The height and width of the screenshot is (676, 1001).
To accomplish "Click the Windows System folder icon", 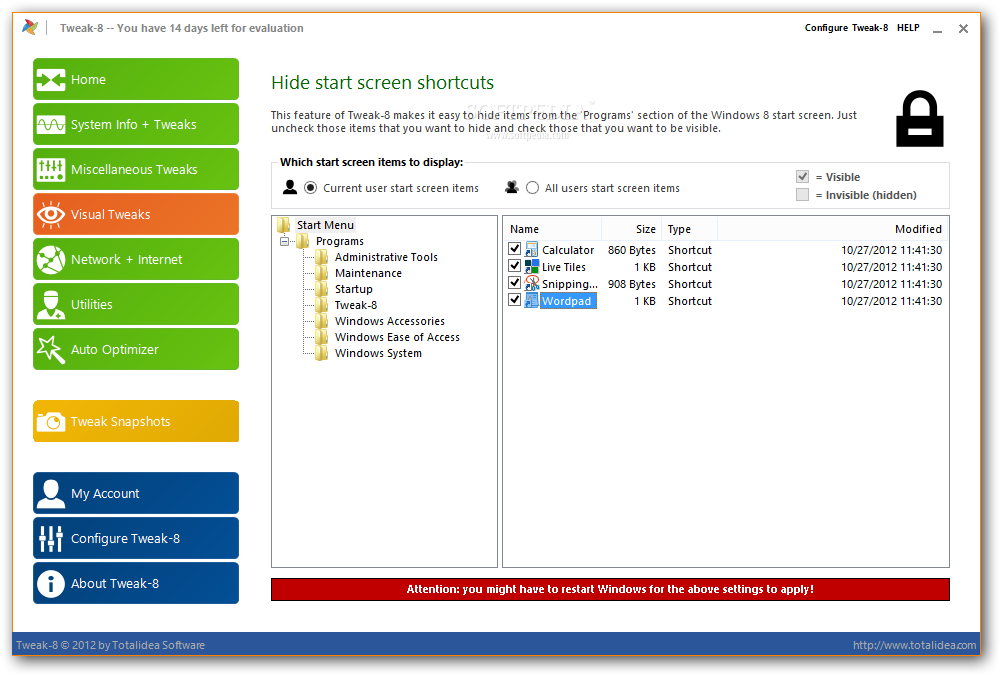I will click(322, 353).
